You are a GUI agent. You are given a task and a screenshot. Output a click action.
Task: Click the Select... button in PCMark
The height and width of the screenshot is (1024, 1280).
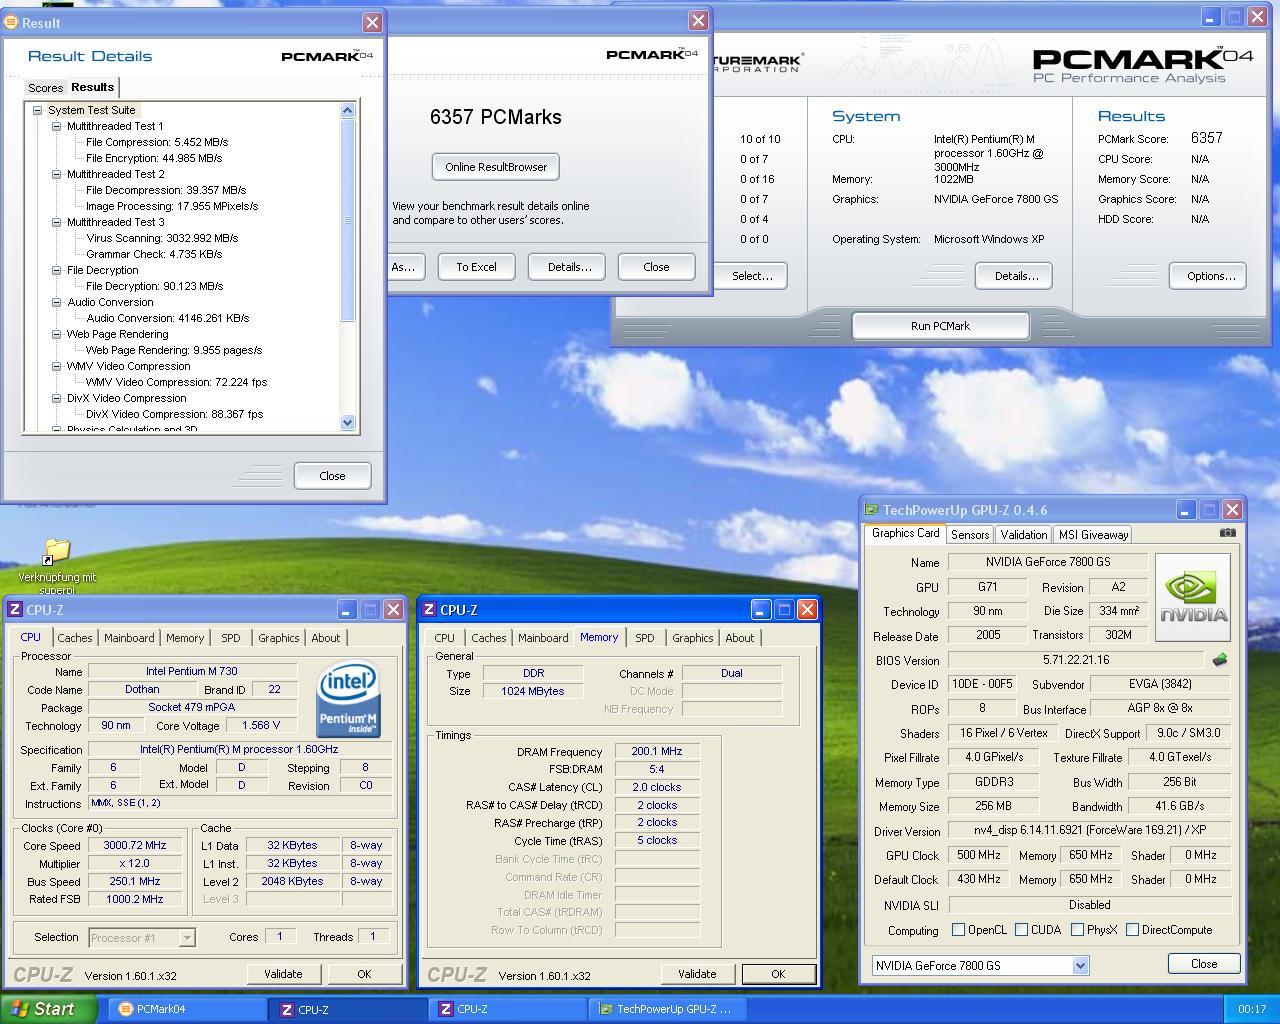(752, 276)
